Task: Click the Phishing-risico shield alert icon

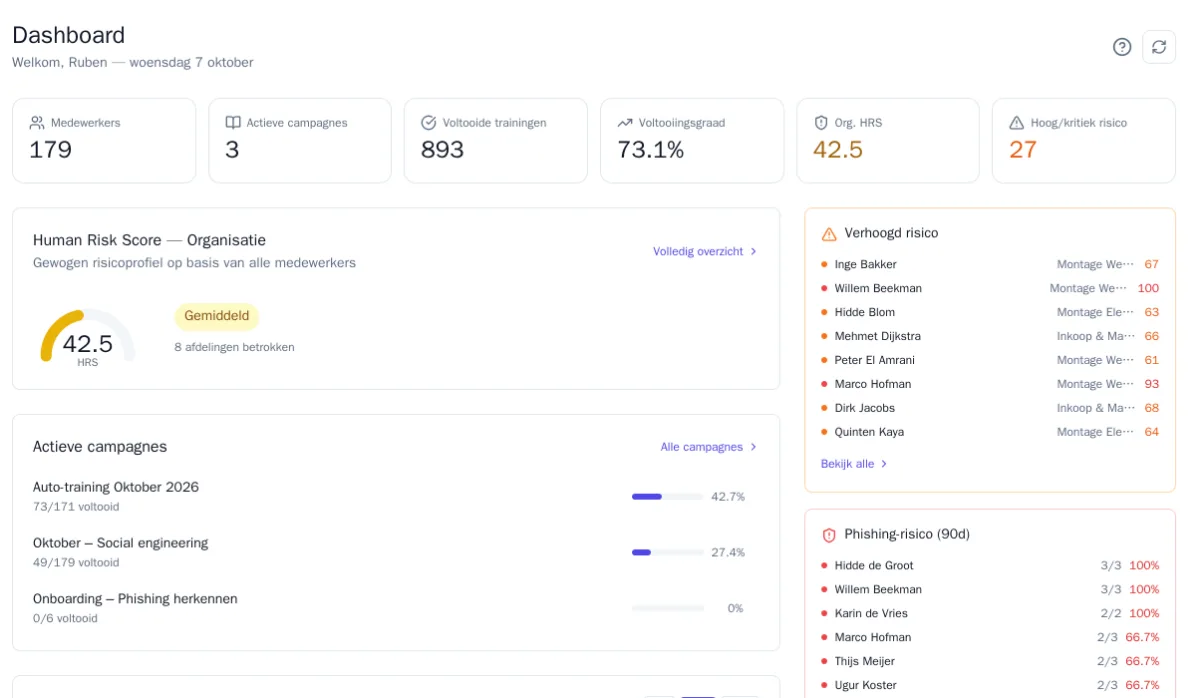Action: (x=829, y=535)
